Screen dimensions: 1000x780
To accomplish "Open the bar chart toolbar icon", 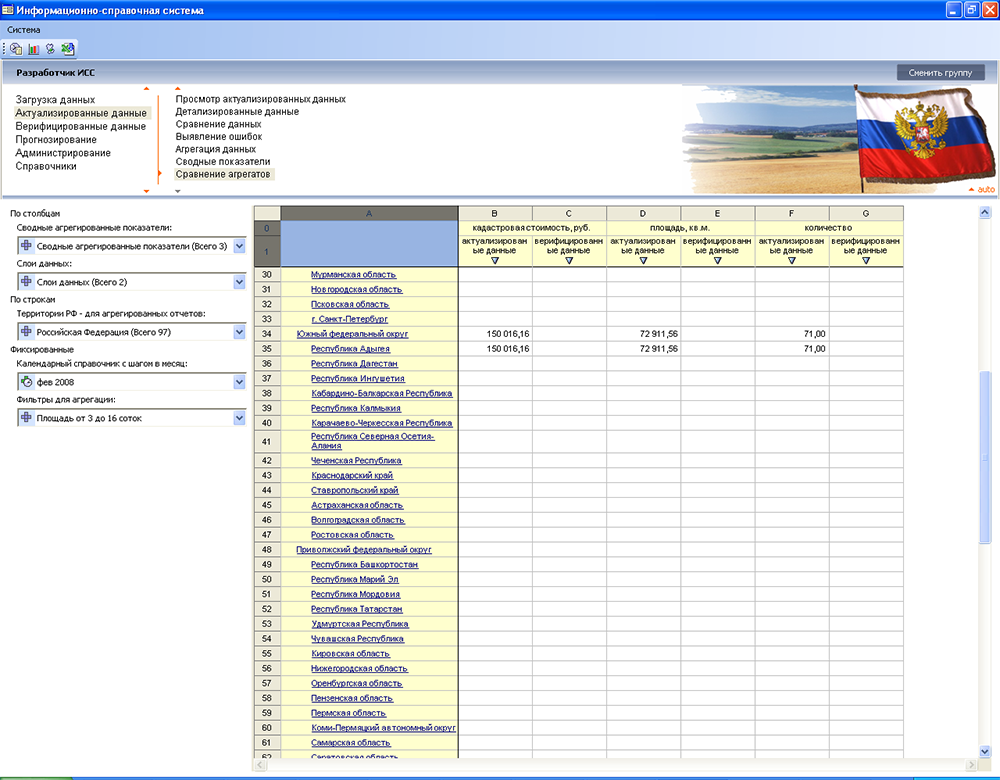I will click(x=33, y=48).
